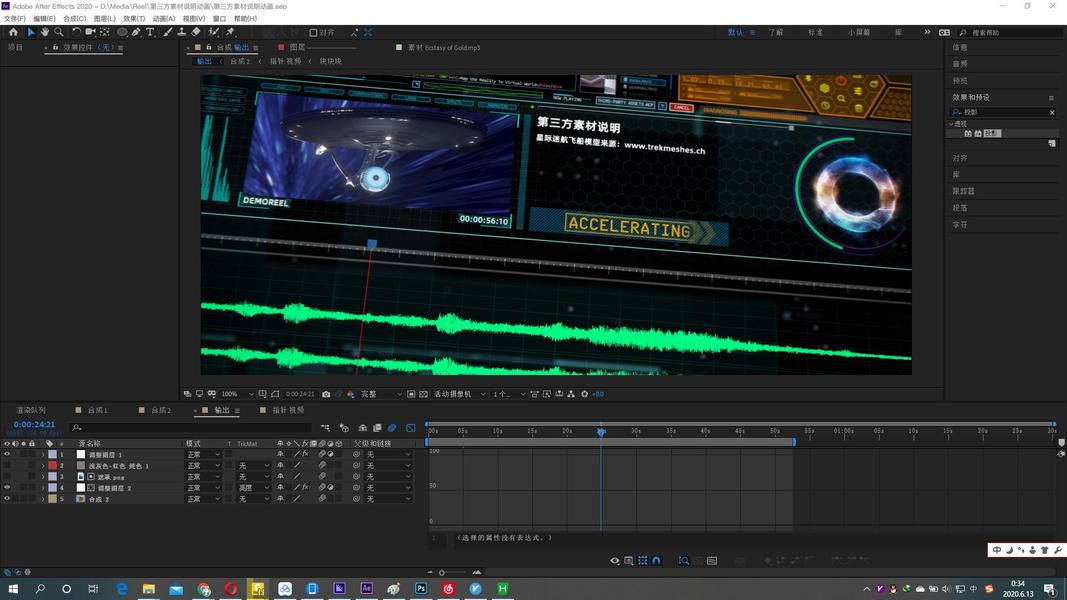This screenshot has height=600, width=1067.
Task: Select the Unified Camera tool
Action: click(x=91, y=32)
